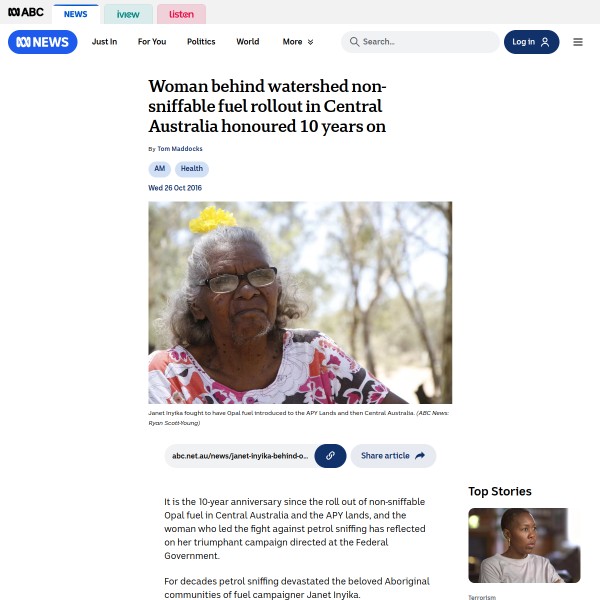This screenshot has width=600, height=600.
Task: Open author Tom Maddocks link
Action: tap(180, 148)
